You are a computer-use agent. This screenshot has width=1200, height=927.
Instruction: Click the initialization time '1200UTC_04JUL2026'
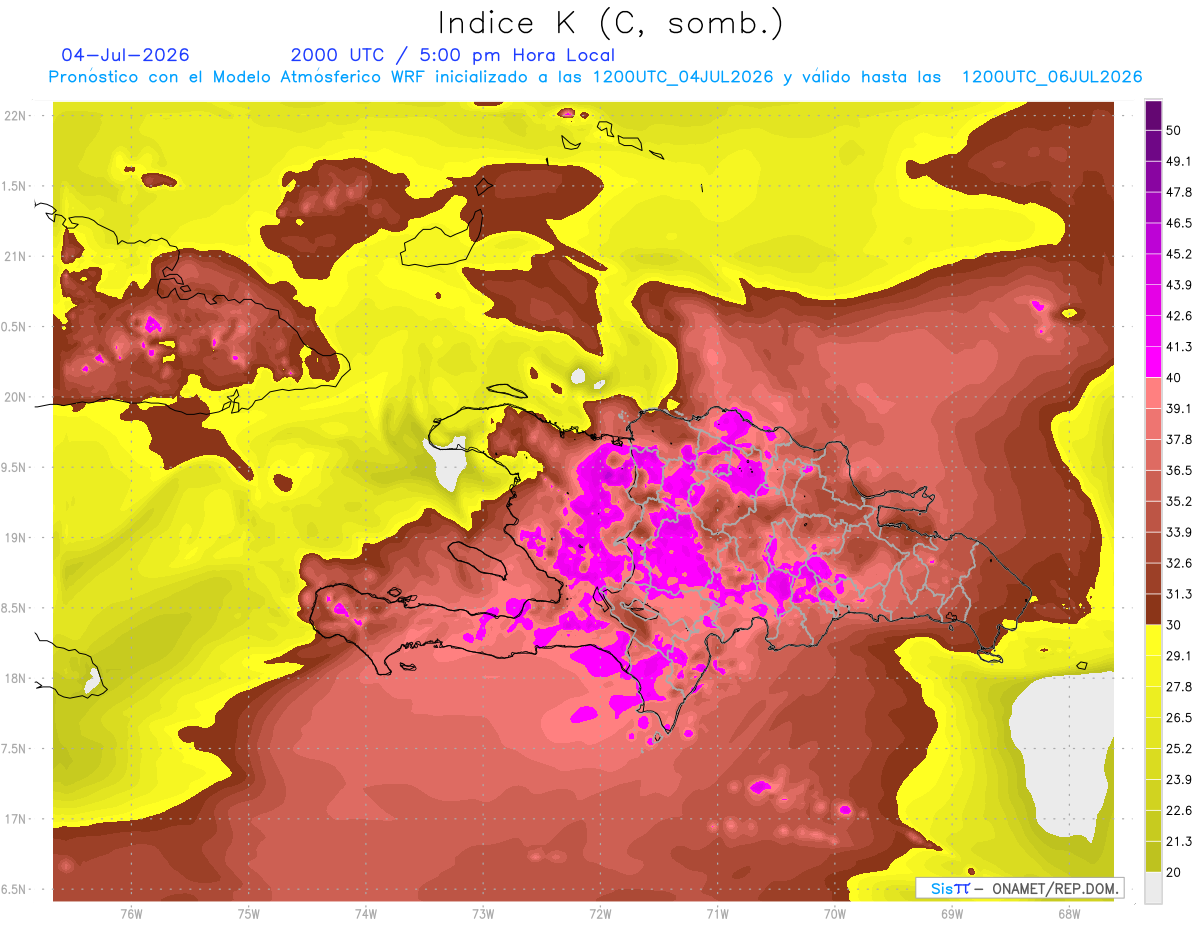coord(683,77)
